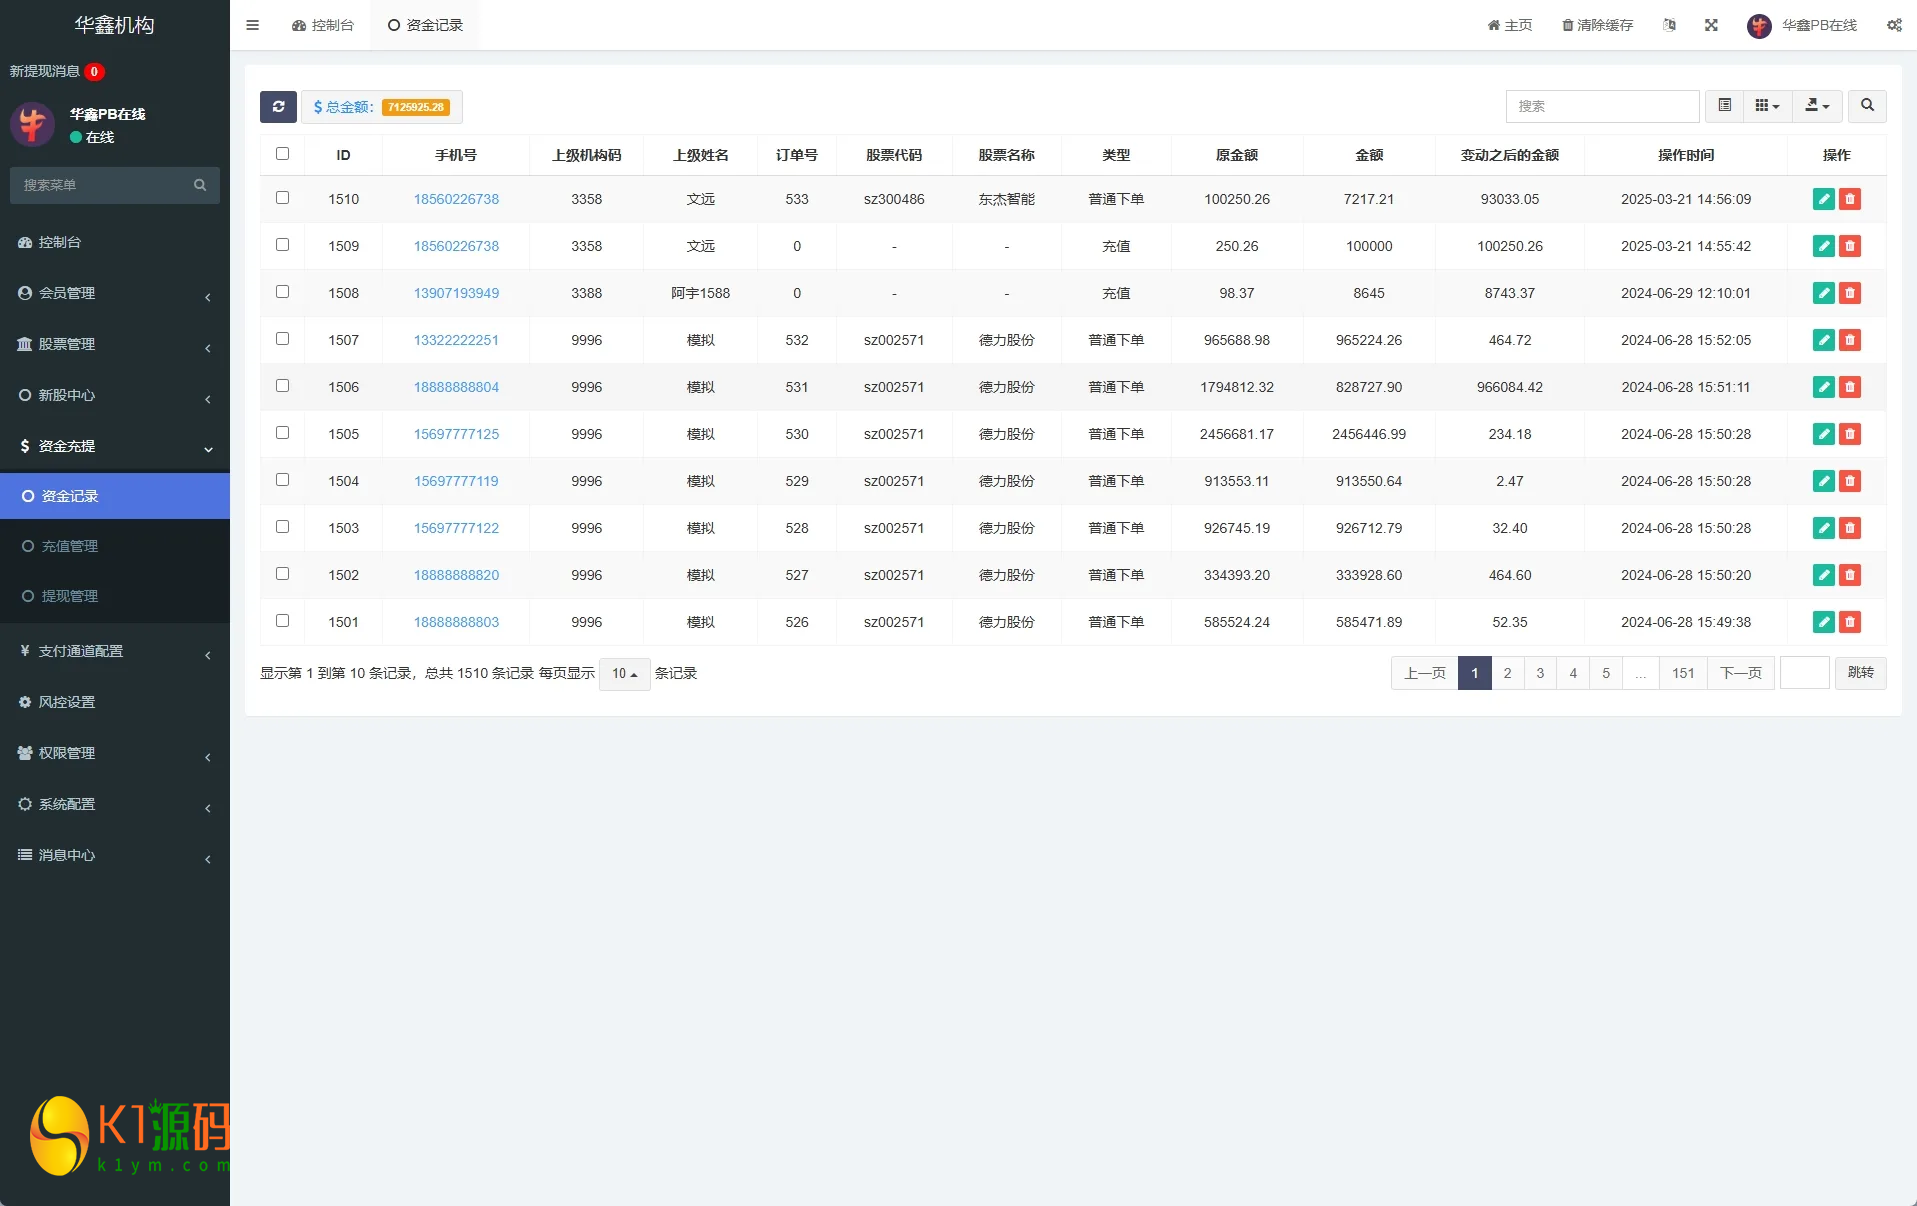Edit record 1503 with the green pencil
The height and width of the screenshot is (1206, 1917).
pos(1824,528)
